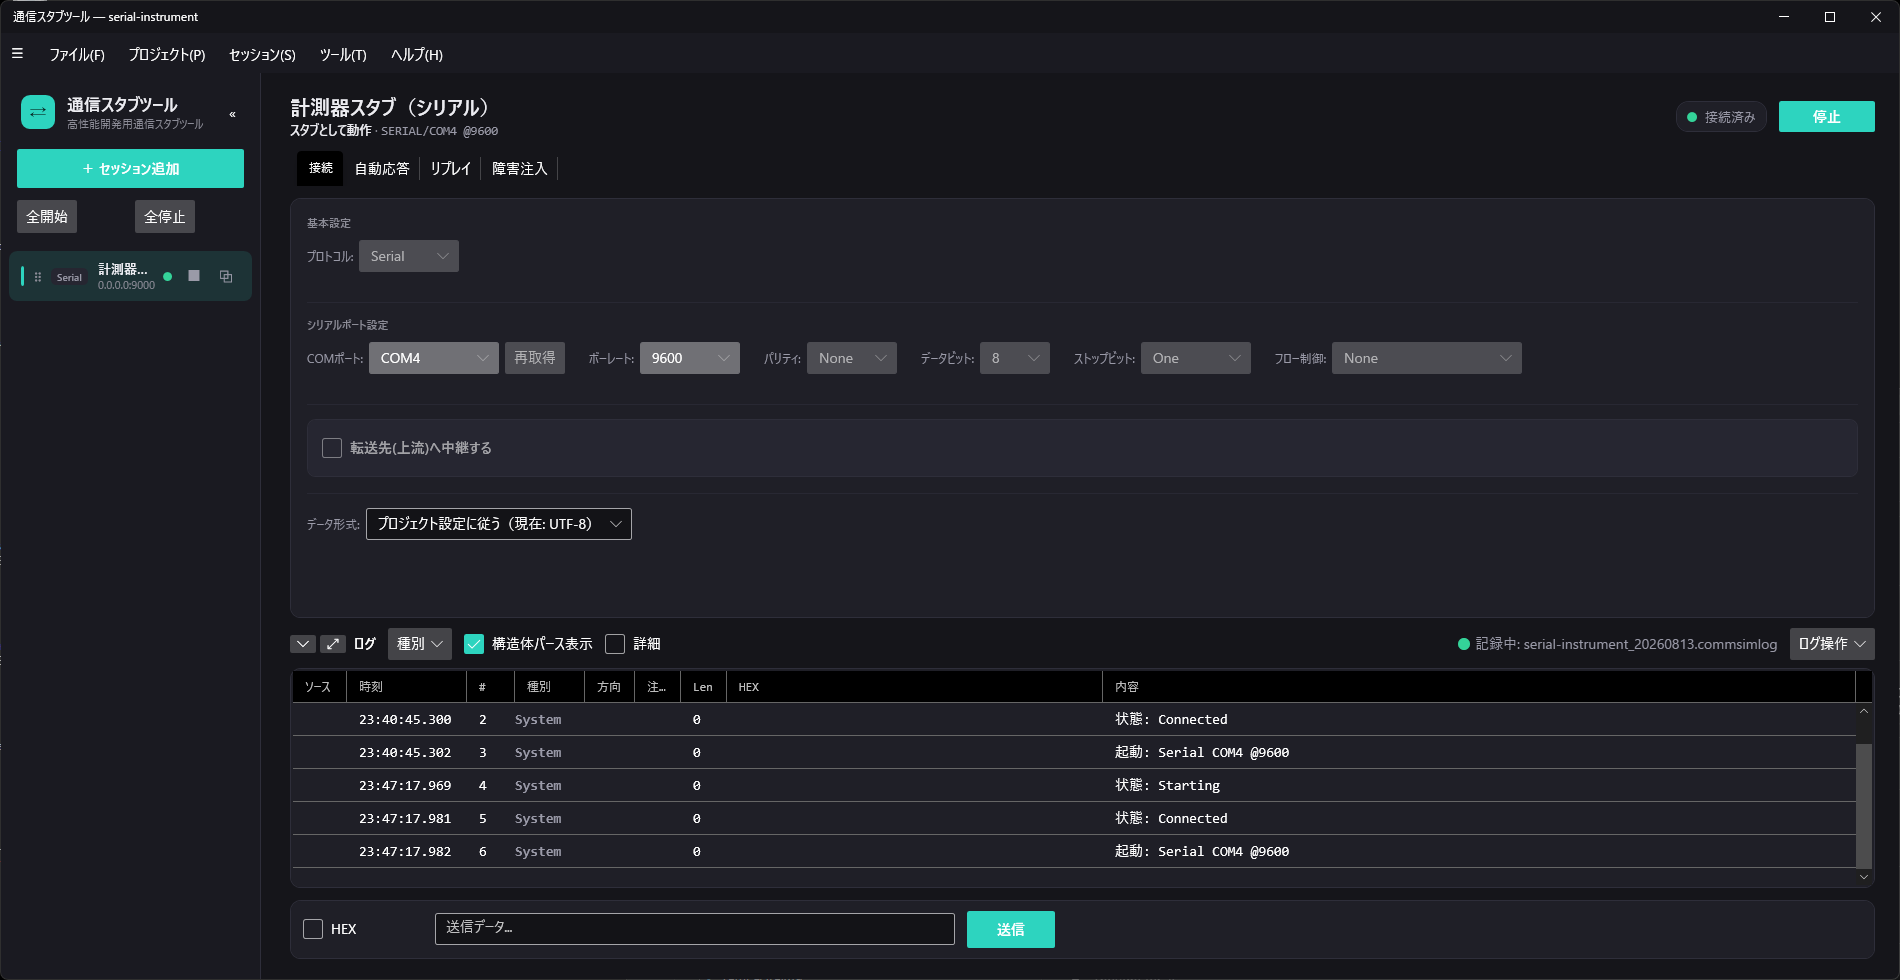Toggle the 転送先(上流)へ中継する checkbox
Image resolution: width=1900 pixels, height=980 pixels.
[332, 448]
